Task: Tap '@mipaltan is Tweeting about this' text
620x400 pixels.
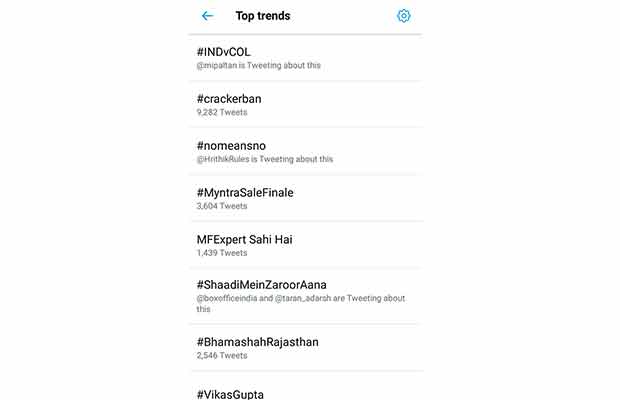Action: pyautogui.click(x=258, y=66)
